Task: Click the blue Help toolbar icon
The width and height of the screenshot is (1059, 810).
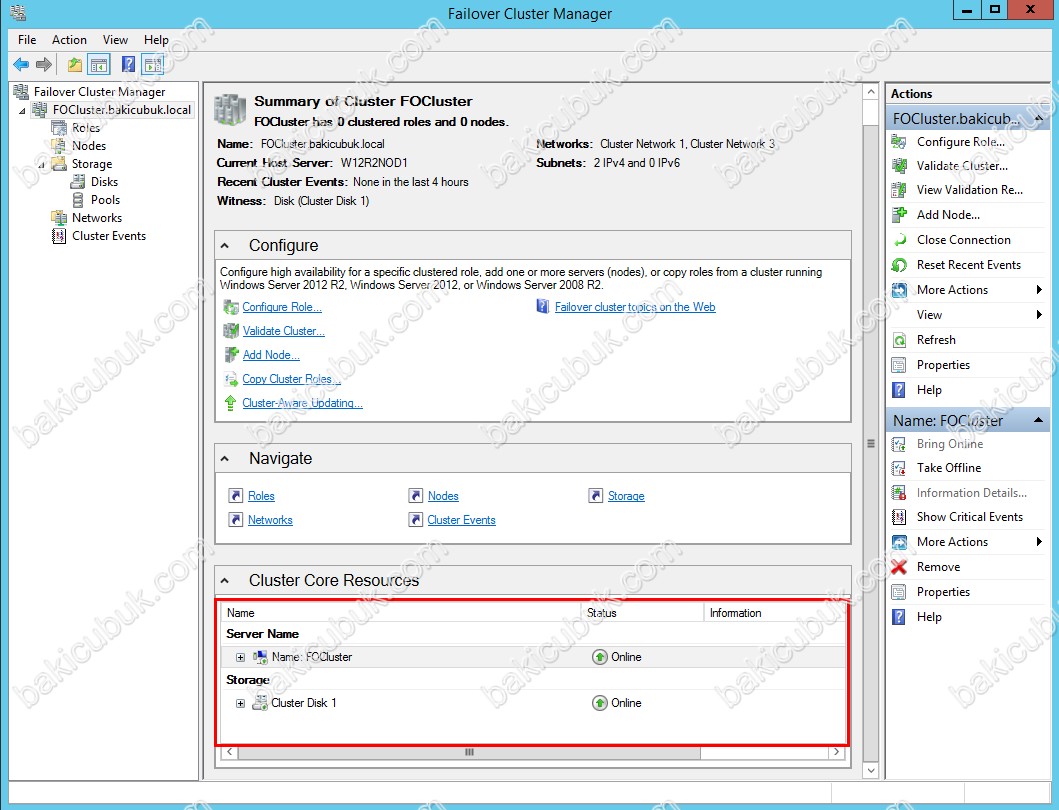Action: pyautogui.click(x=128, y=65)
